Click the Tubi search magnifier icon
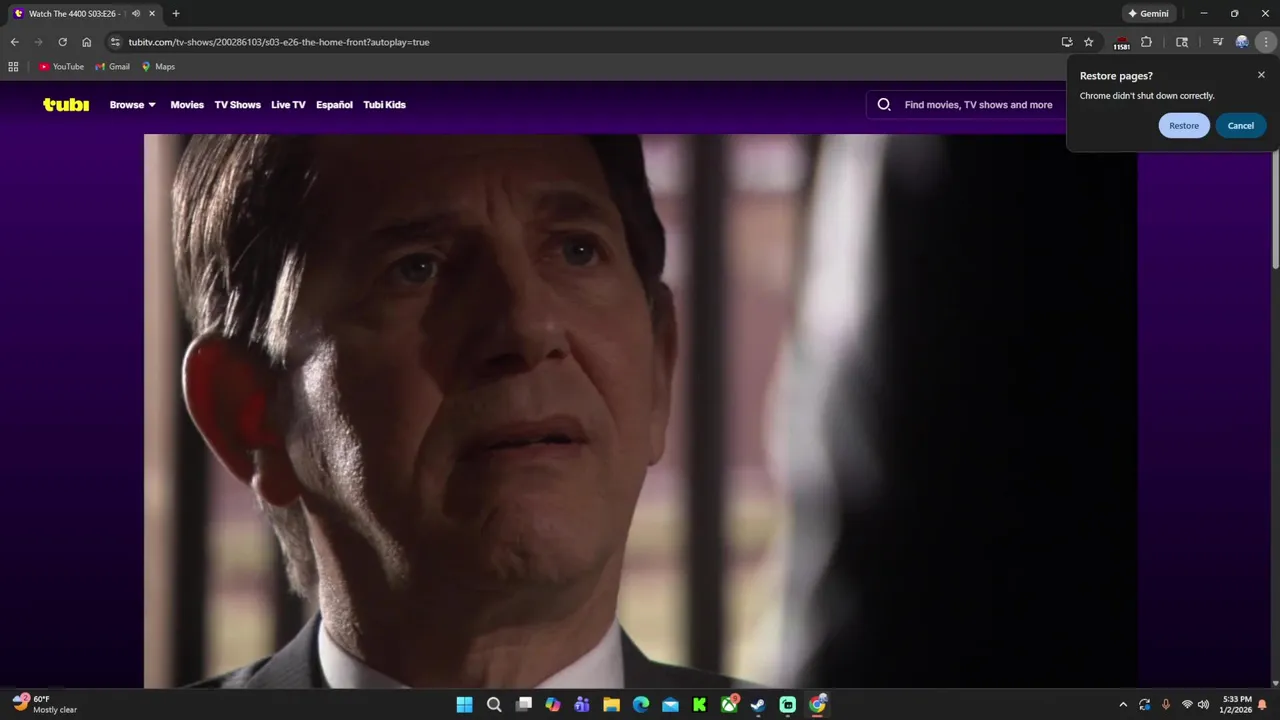 click(884, 104)
